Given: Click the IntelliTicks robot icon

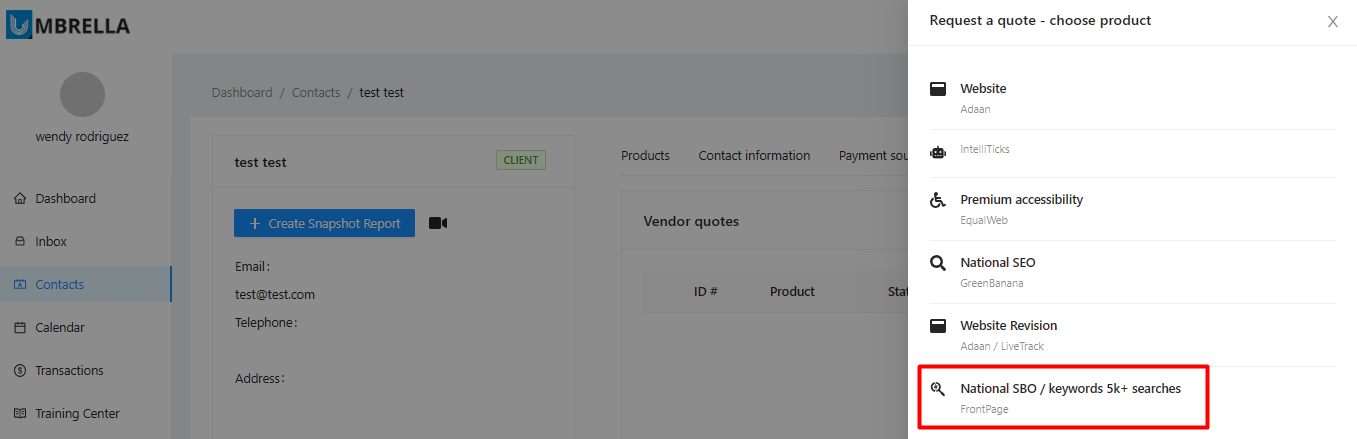Looking at the screenshot, I should [938, 152].
